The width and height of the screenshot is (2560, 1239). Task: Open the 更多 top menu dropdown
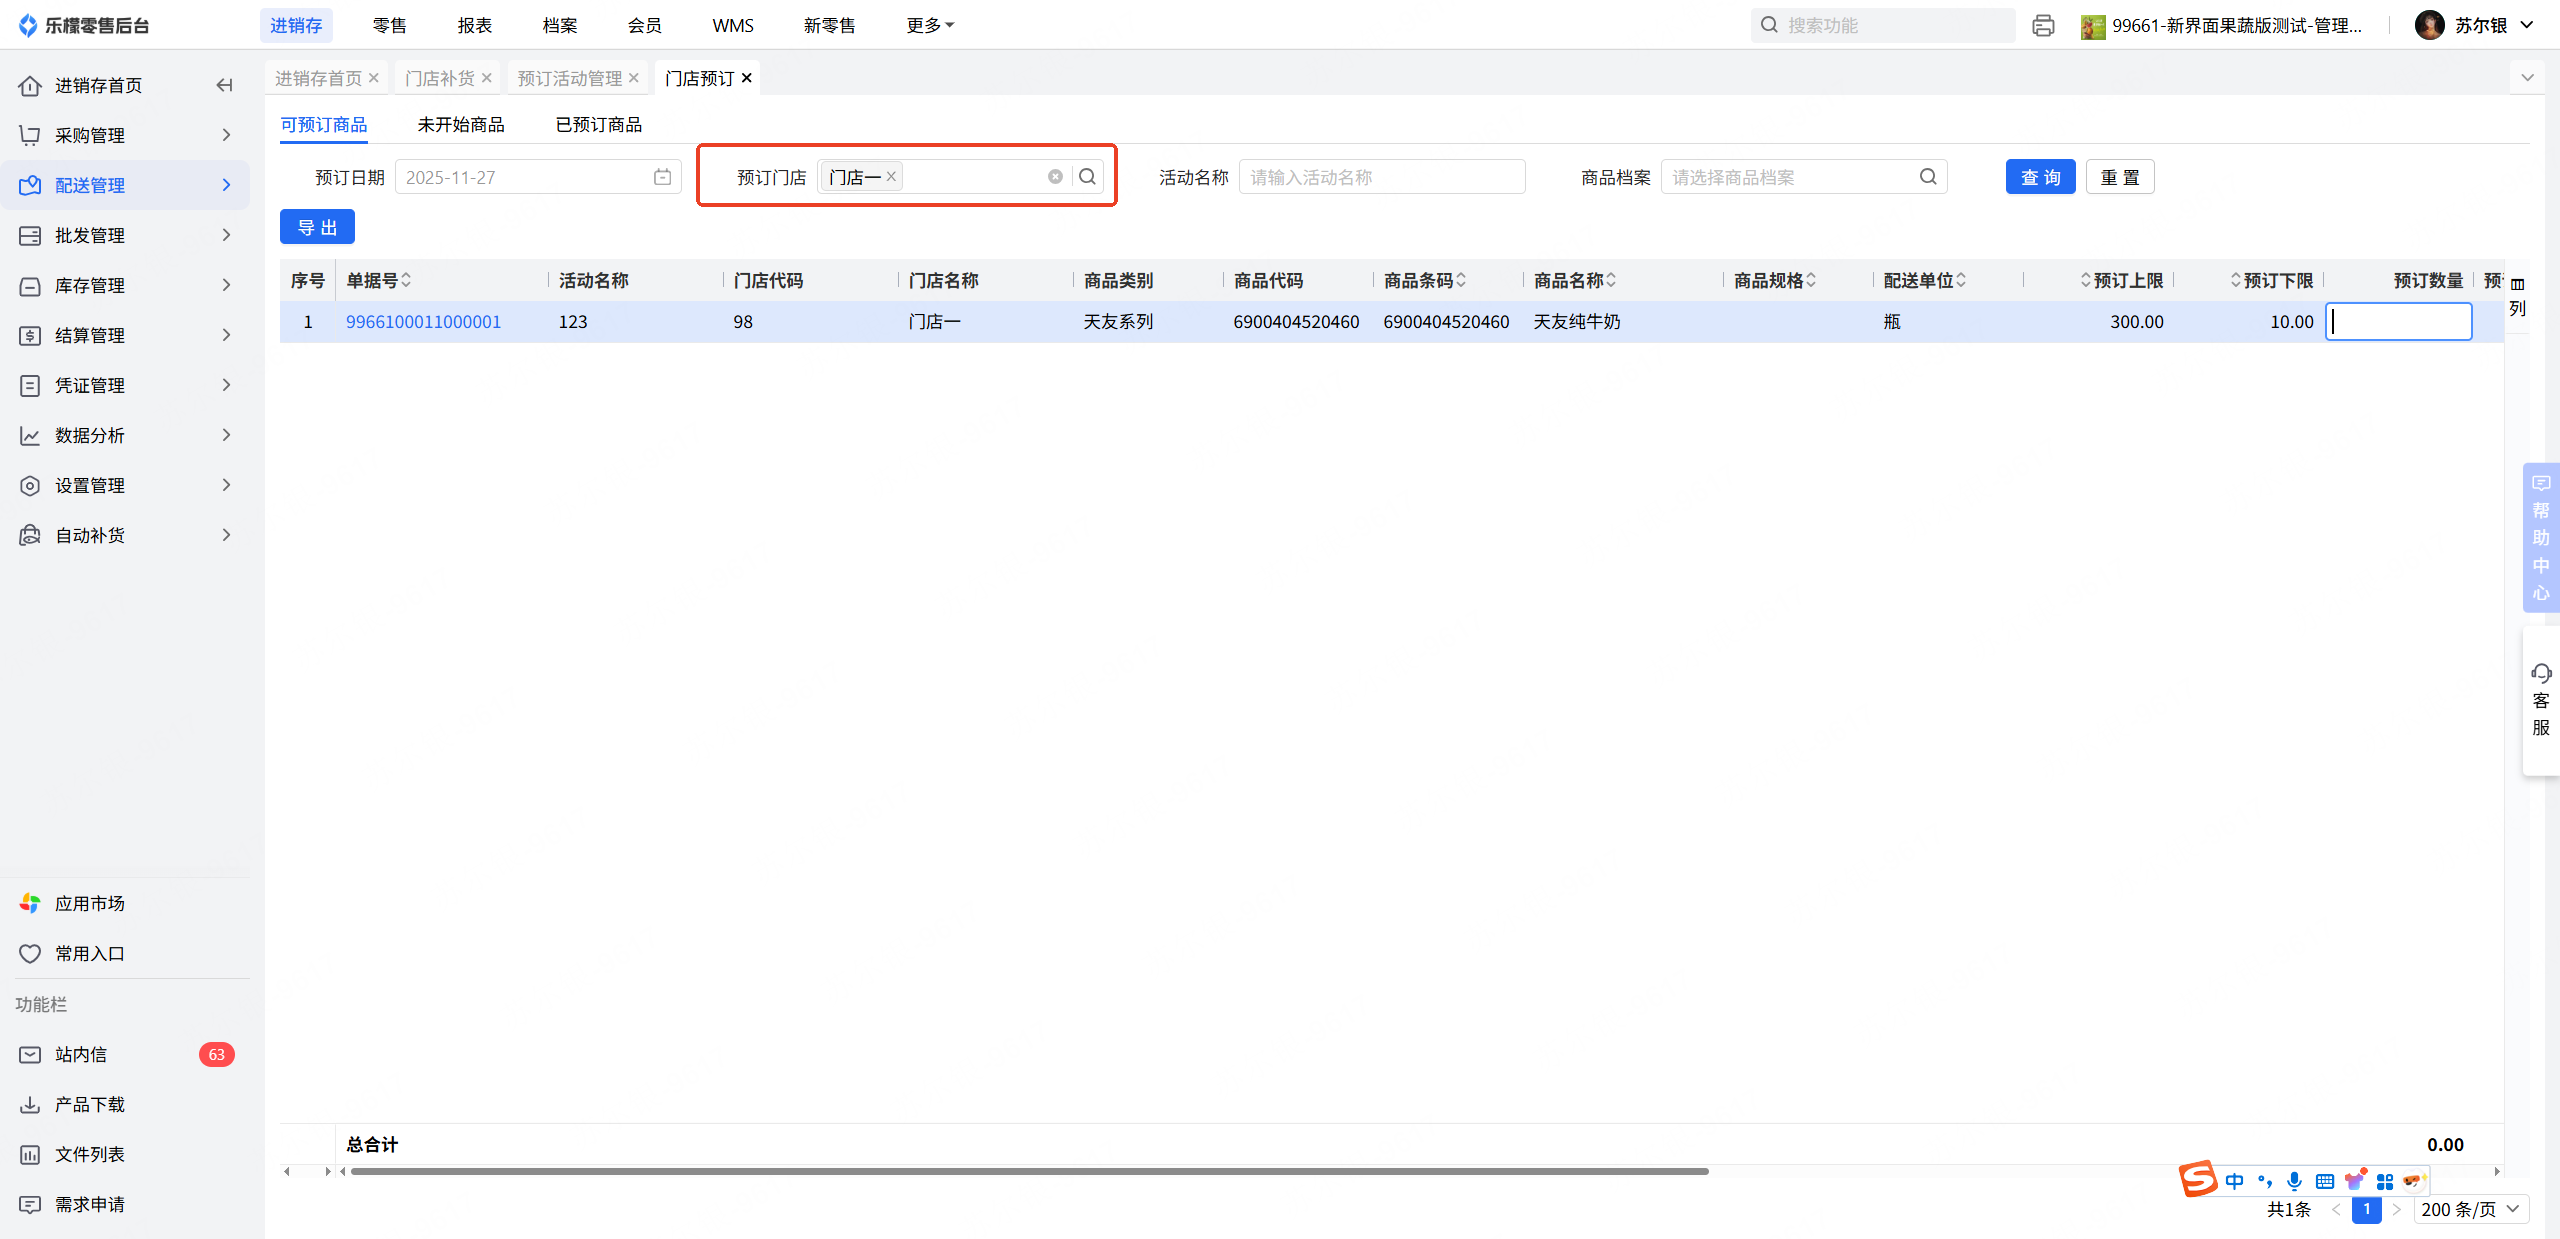pos(929,25)
